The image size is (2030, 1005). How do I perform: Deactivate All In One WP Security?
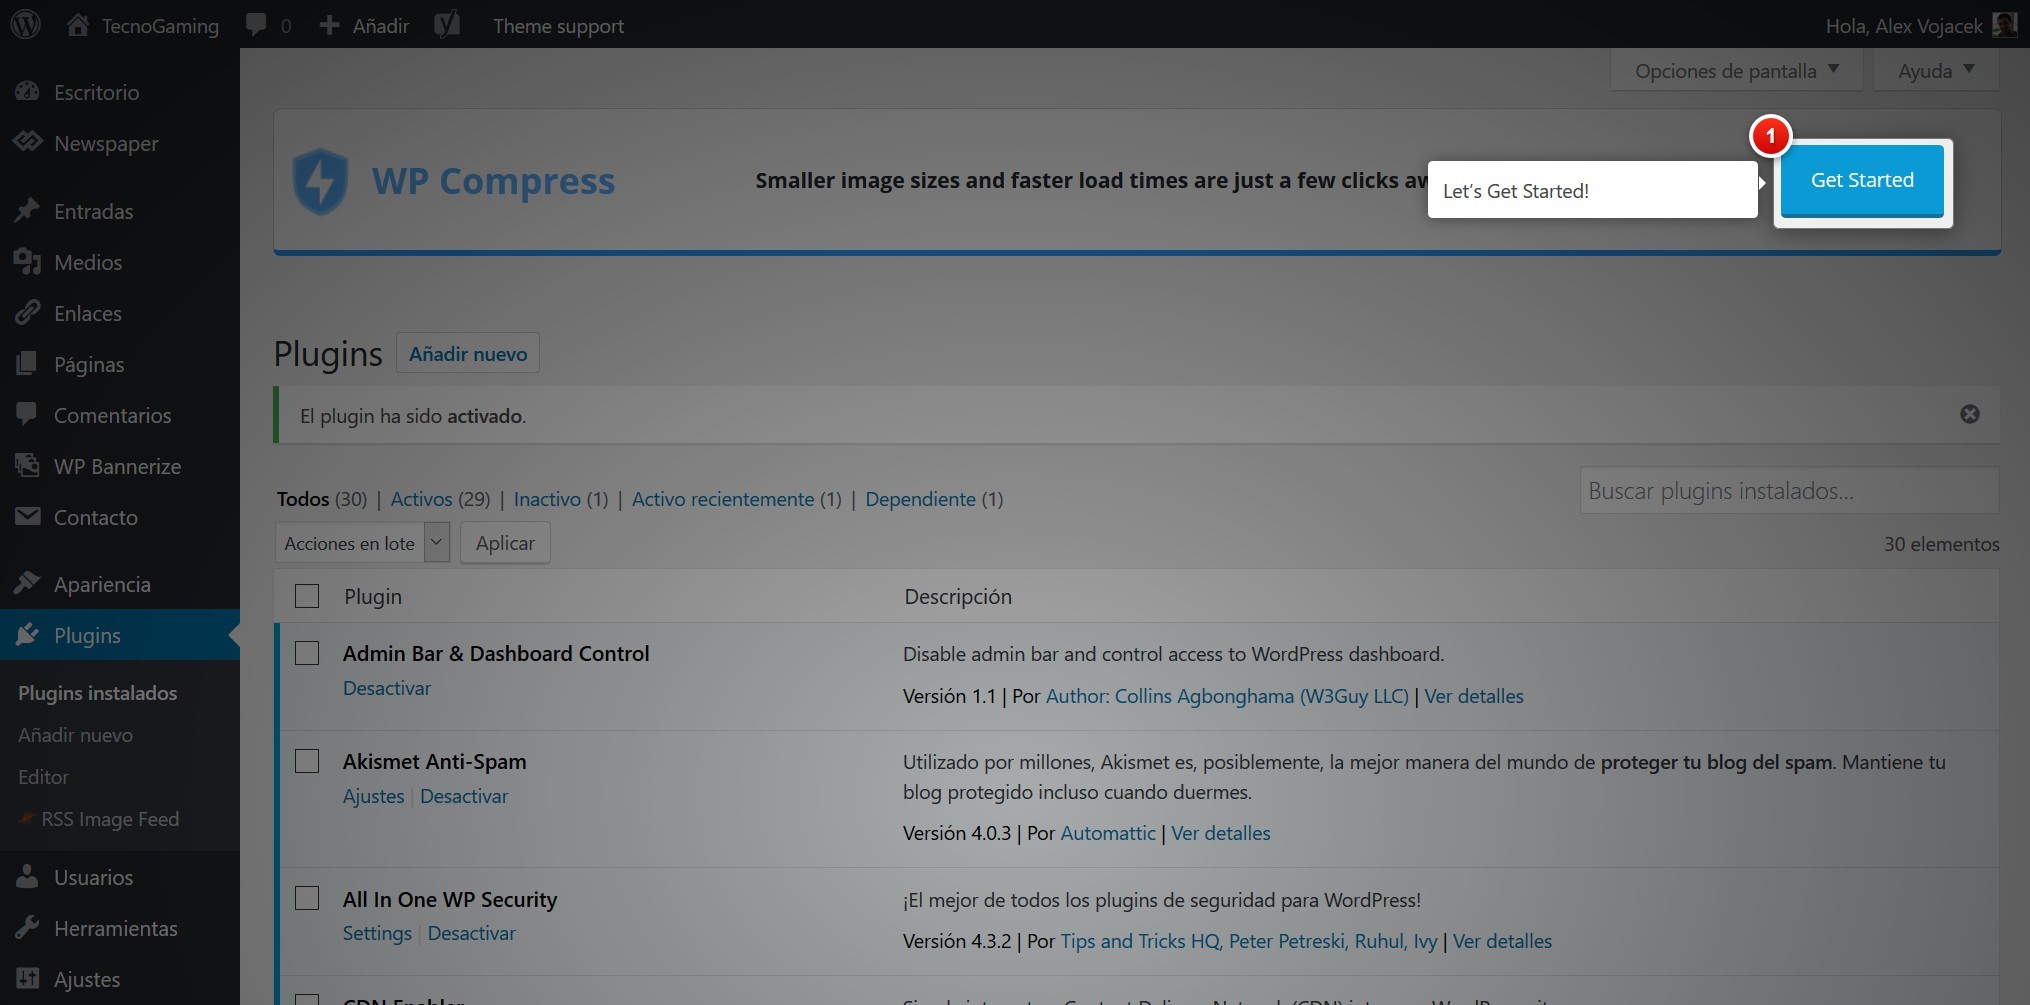tap(471, 933)
